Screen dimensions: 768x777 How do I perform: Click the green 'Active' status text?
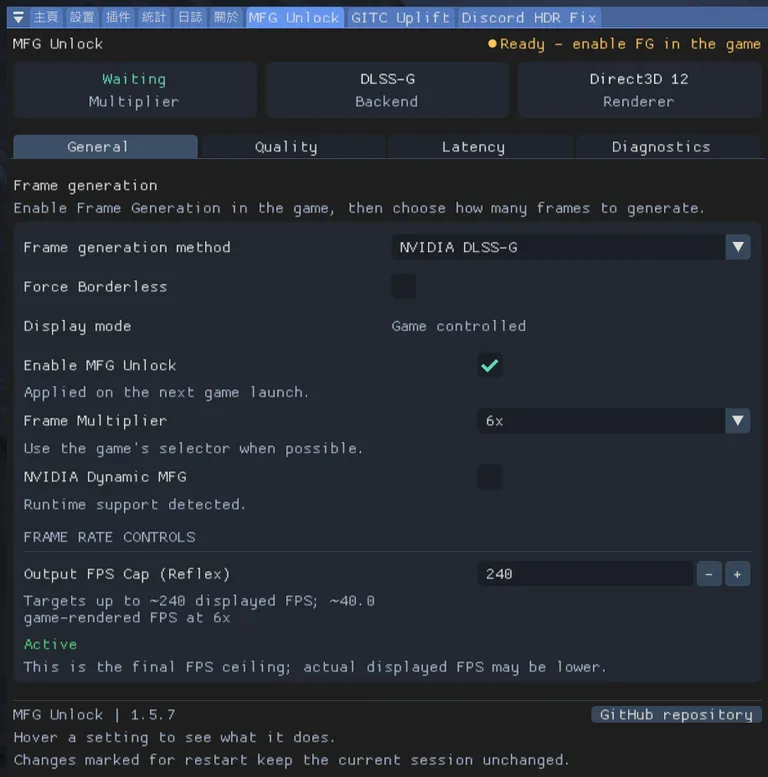tap(51, 644)
